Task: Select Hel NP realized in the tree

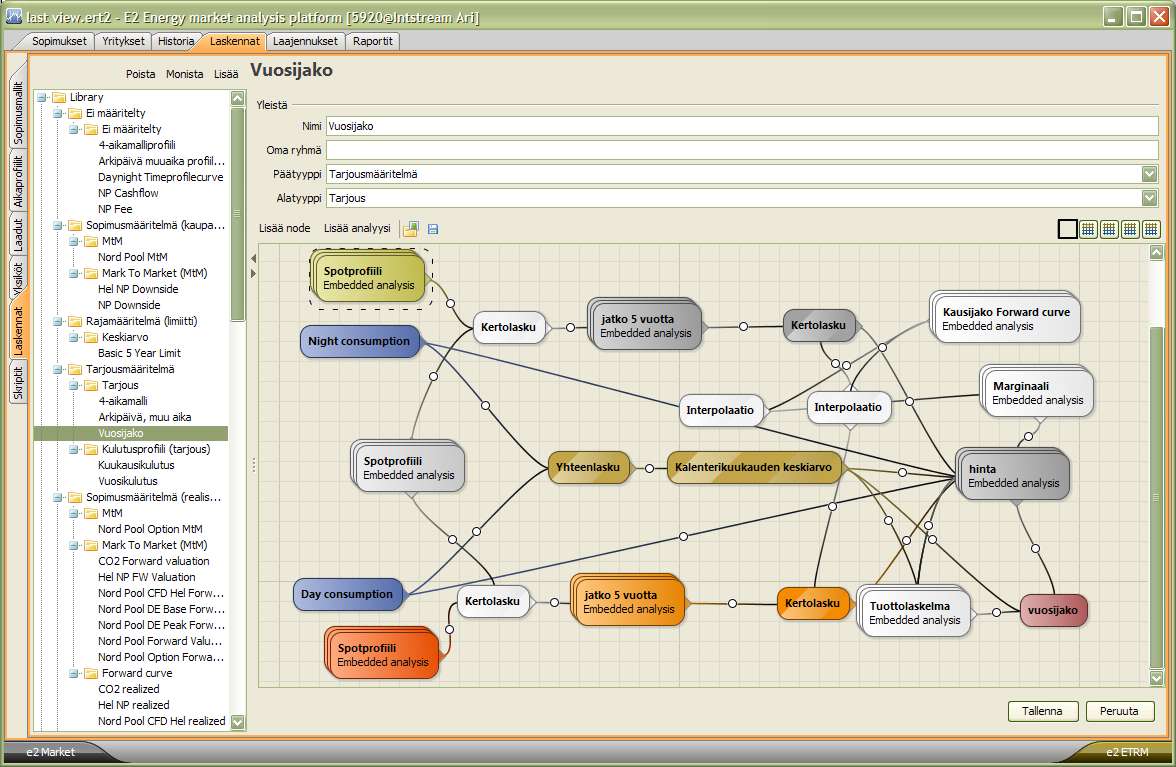Action: point(134,705)
